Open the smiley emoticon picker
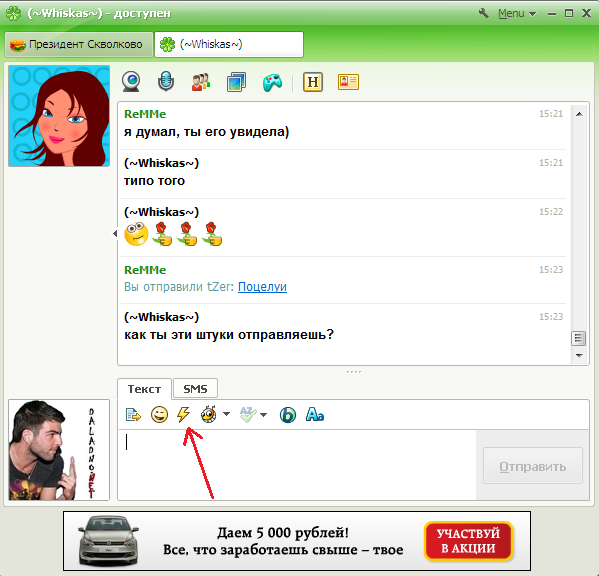 tap(159, 414)
